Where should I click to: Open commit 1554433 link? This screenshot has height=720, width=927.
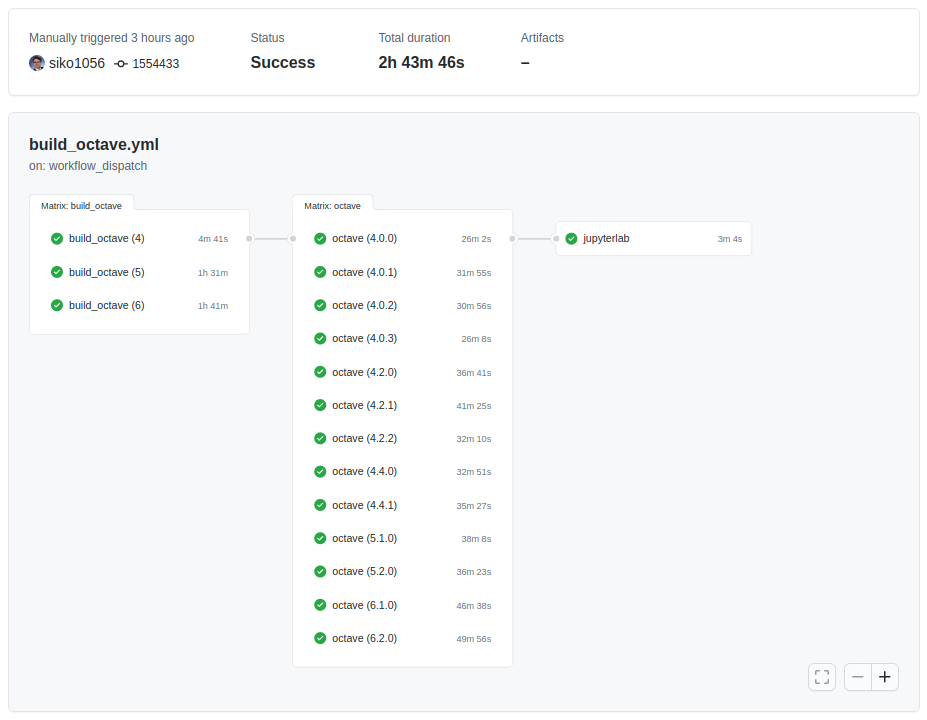pyautogui.click(x=155, y=64)
